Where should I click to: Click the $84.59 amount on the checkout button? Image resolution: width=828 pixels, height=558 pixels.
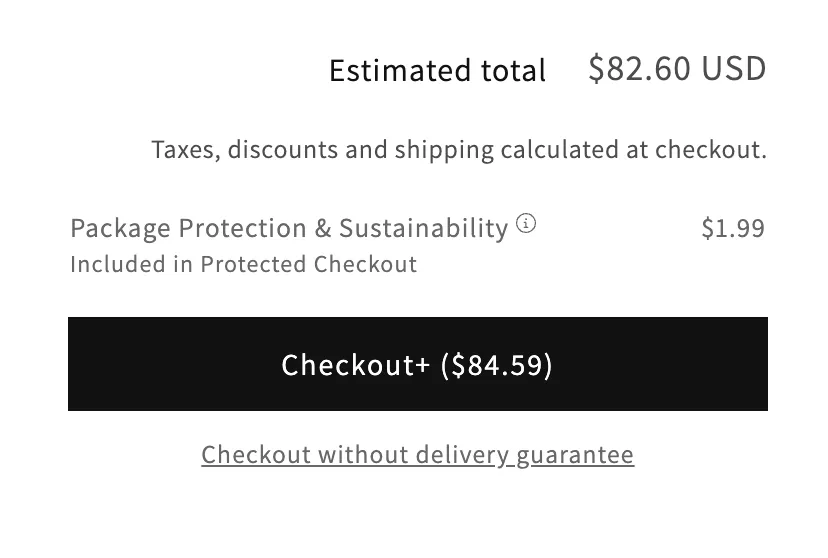497,365
